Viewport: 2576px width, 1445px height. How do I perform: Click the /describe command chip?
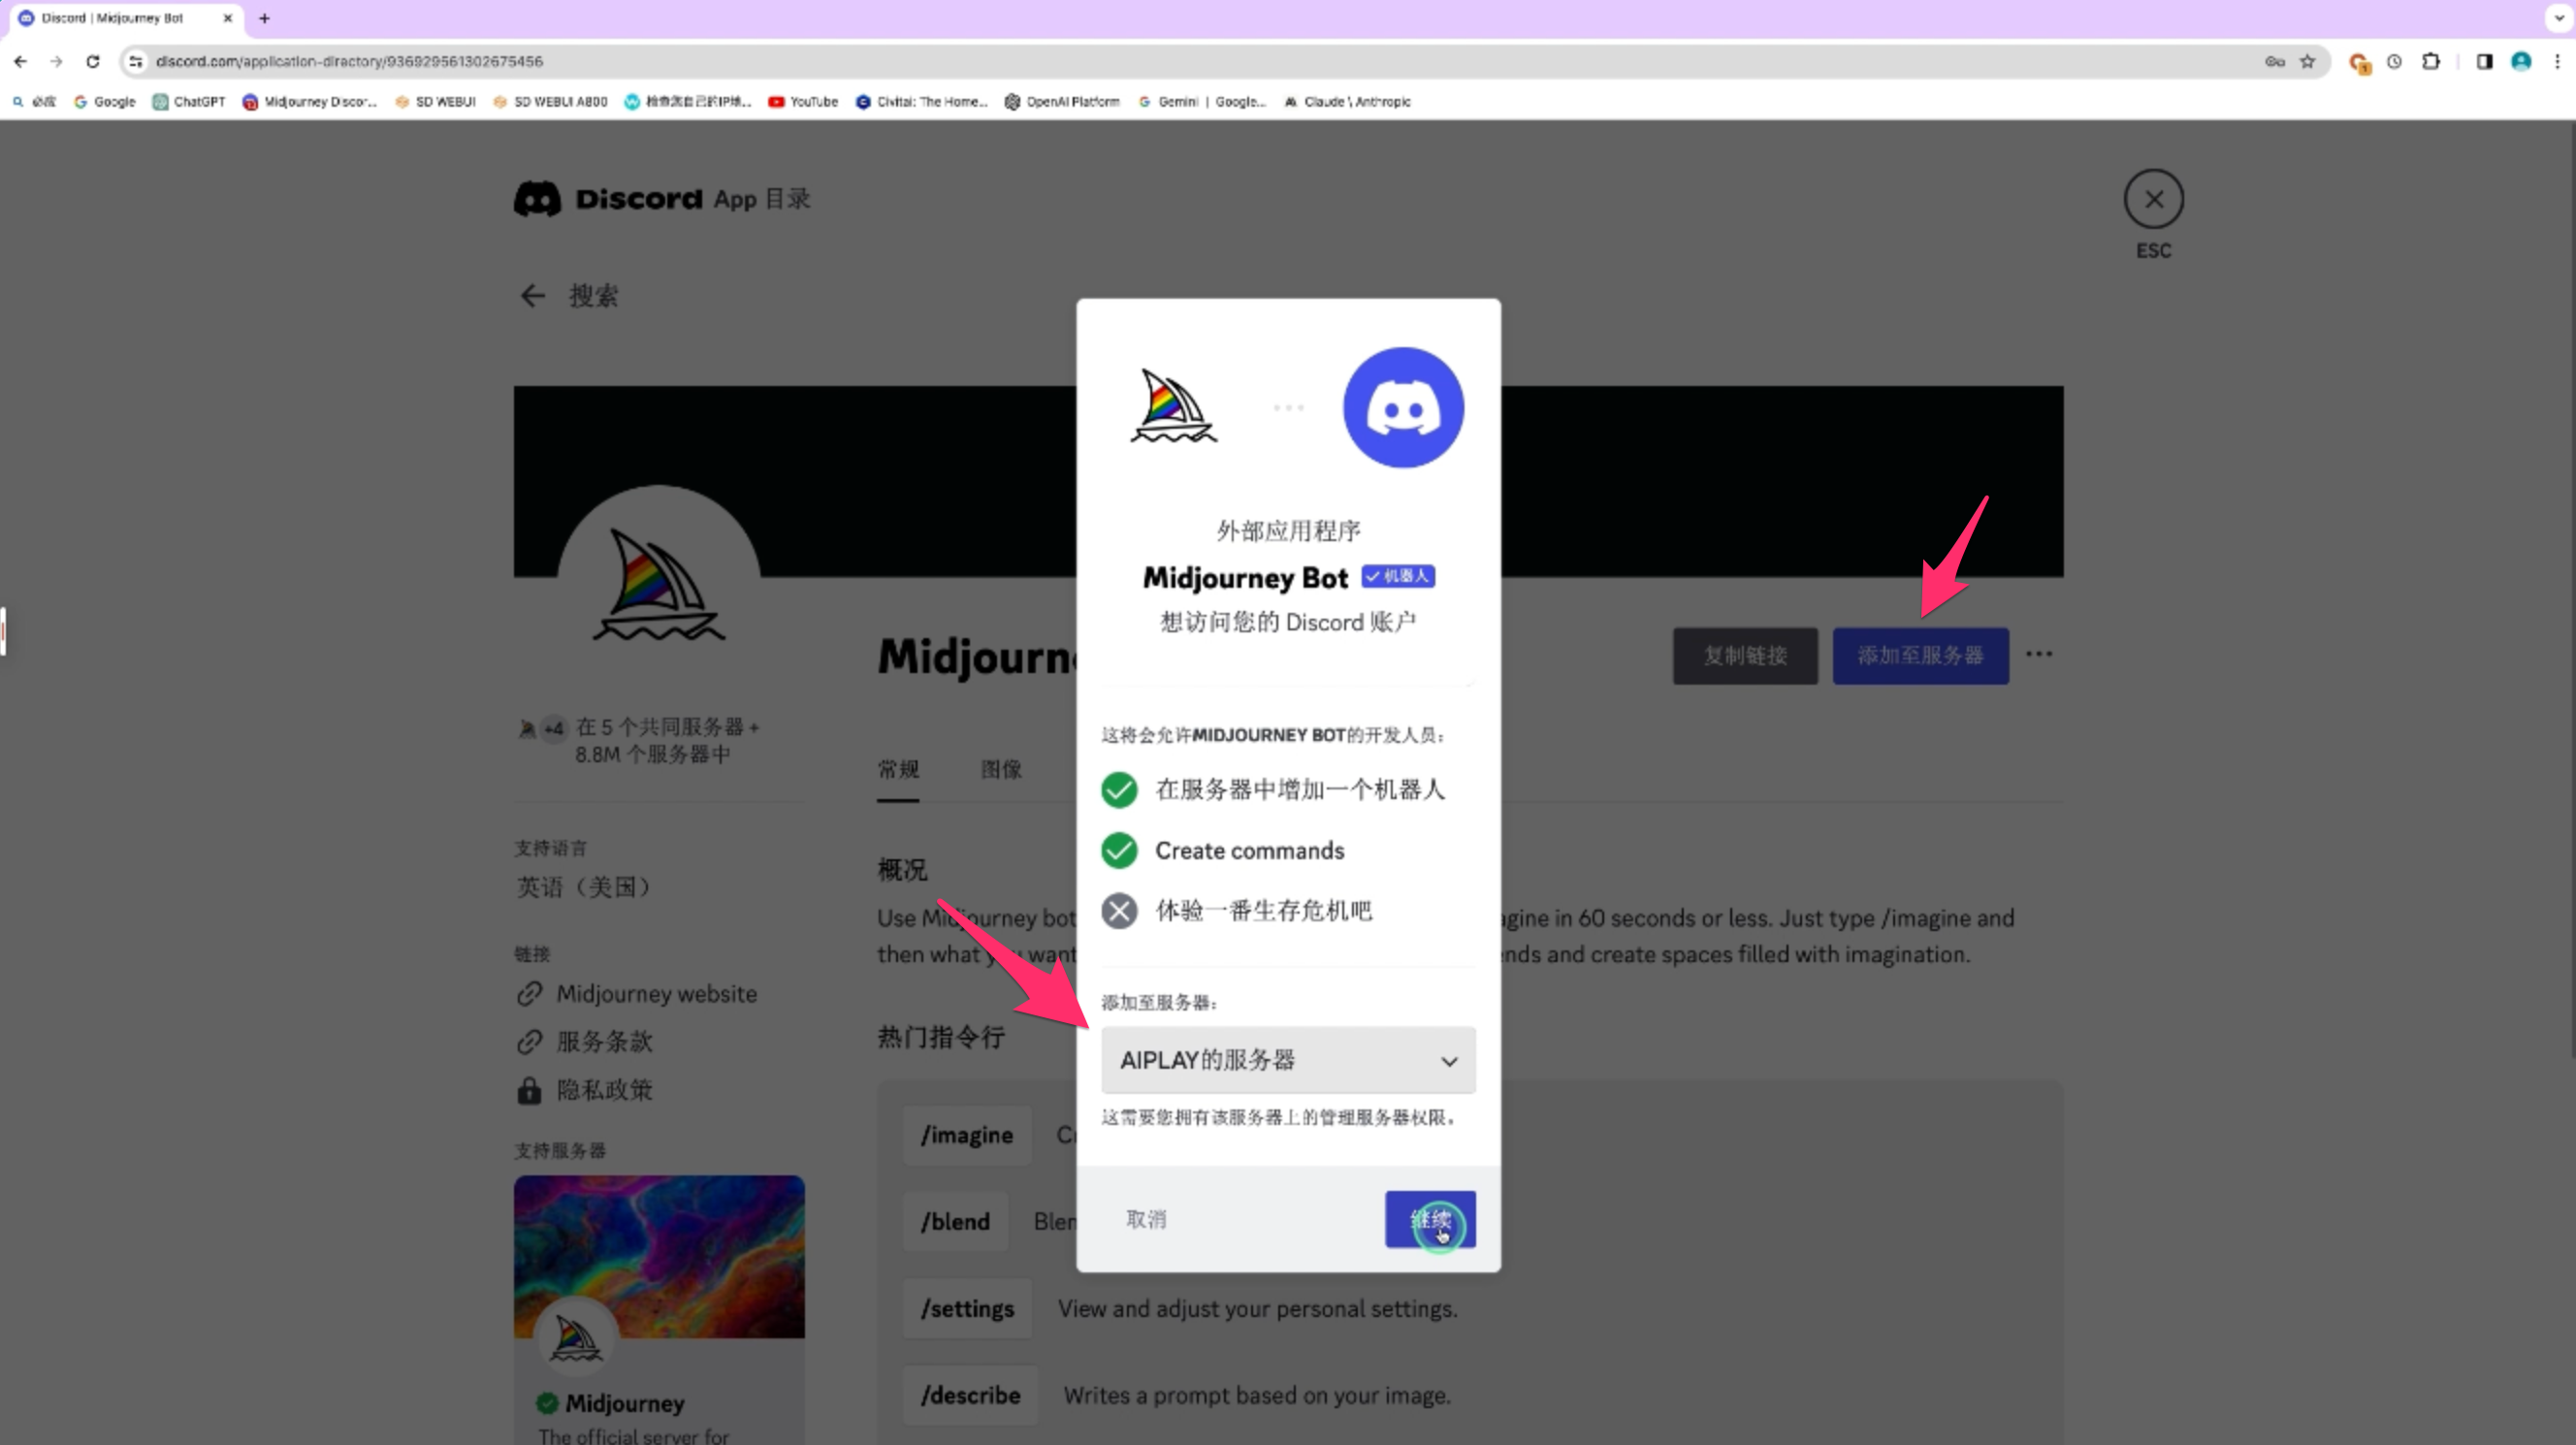pyautogui.click(x=970, y=1396)
